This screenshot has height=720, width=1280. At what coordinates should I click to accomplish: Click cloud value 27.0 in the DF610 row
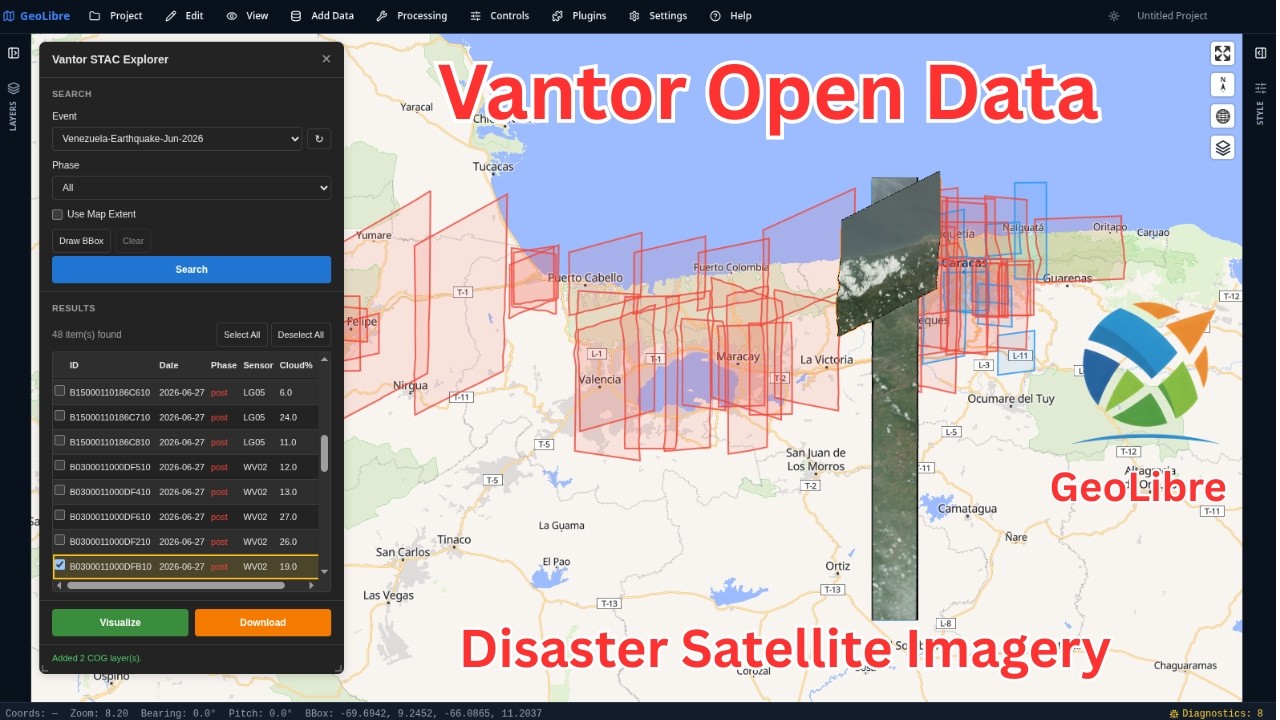[x=286, y=517]
